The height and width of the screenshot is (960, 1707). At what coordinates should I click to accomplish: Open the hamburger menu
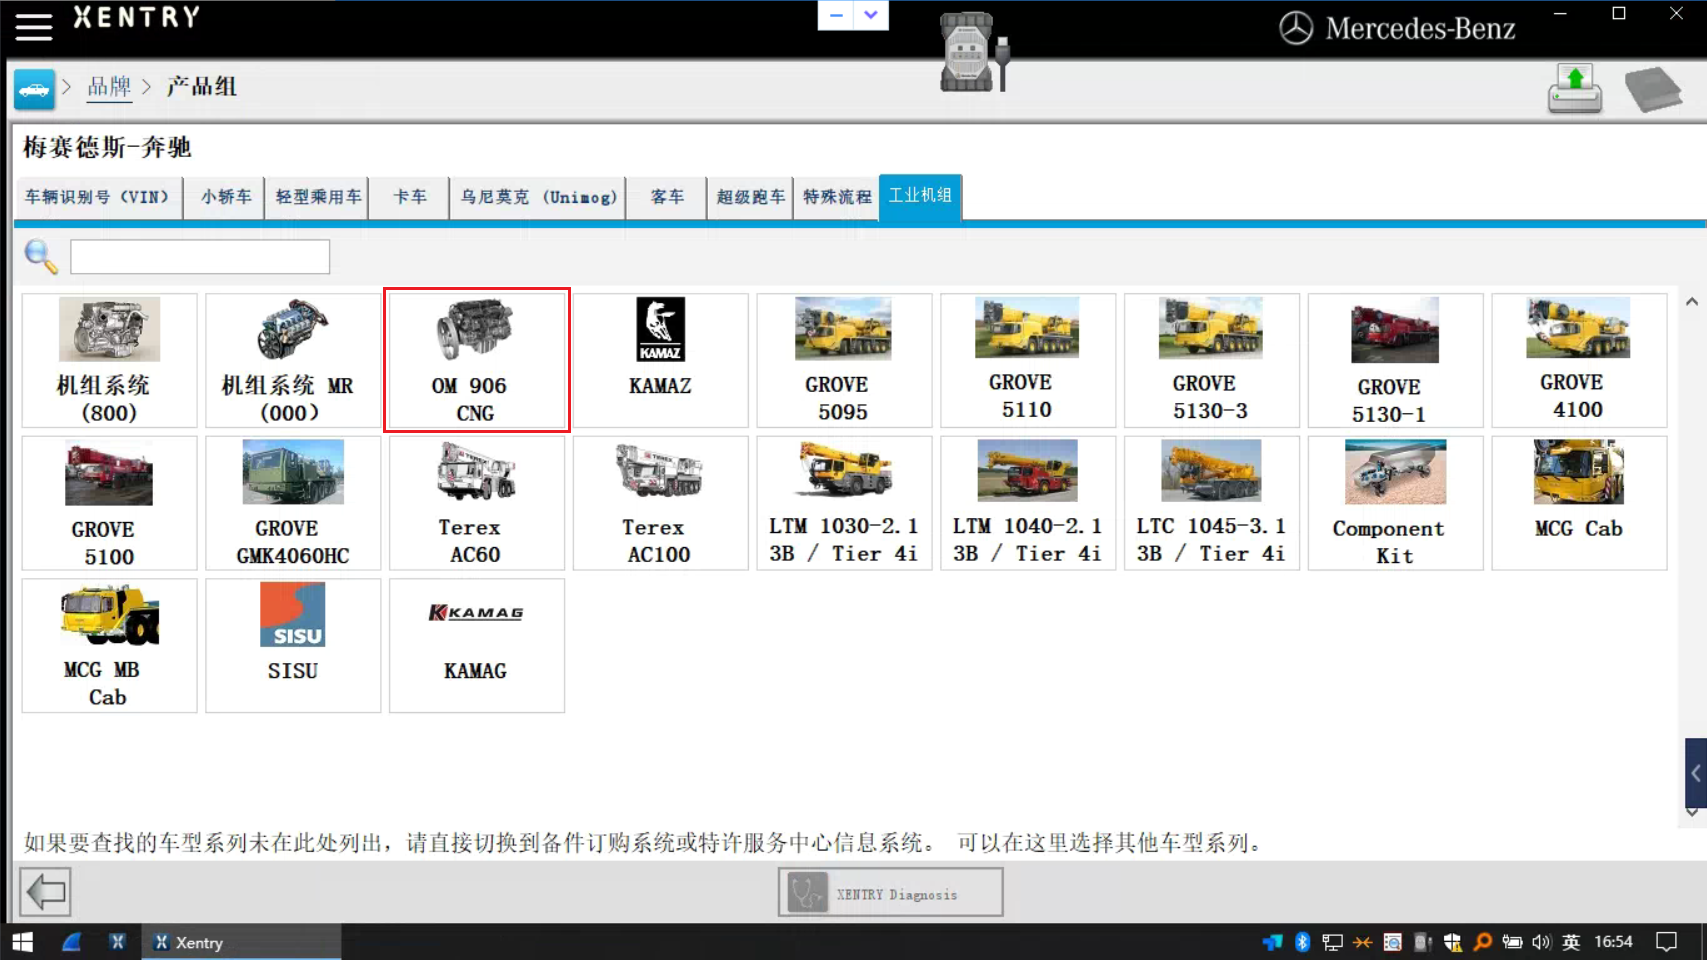tap(33, 27)
